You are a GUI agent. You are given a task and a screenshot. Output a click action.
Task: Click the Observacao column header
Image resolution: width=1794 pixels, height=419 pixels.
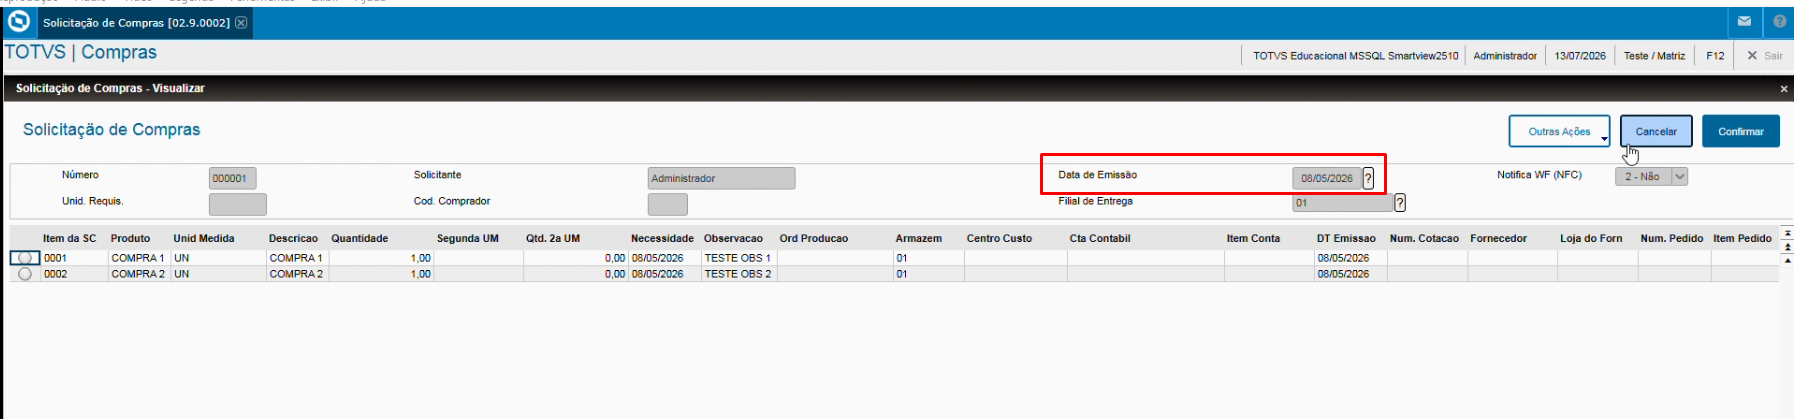pos(733,238)
